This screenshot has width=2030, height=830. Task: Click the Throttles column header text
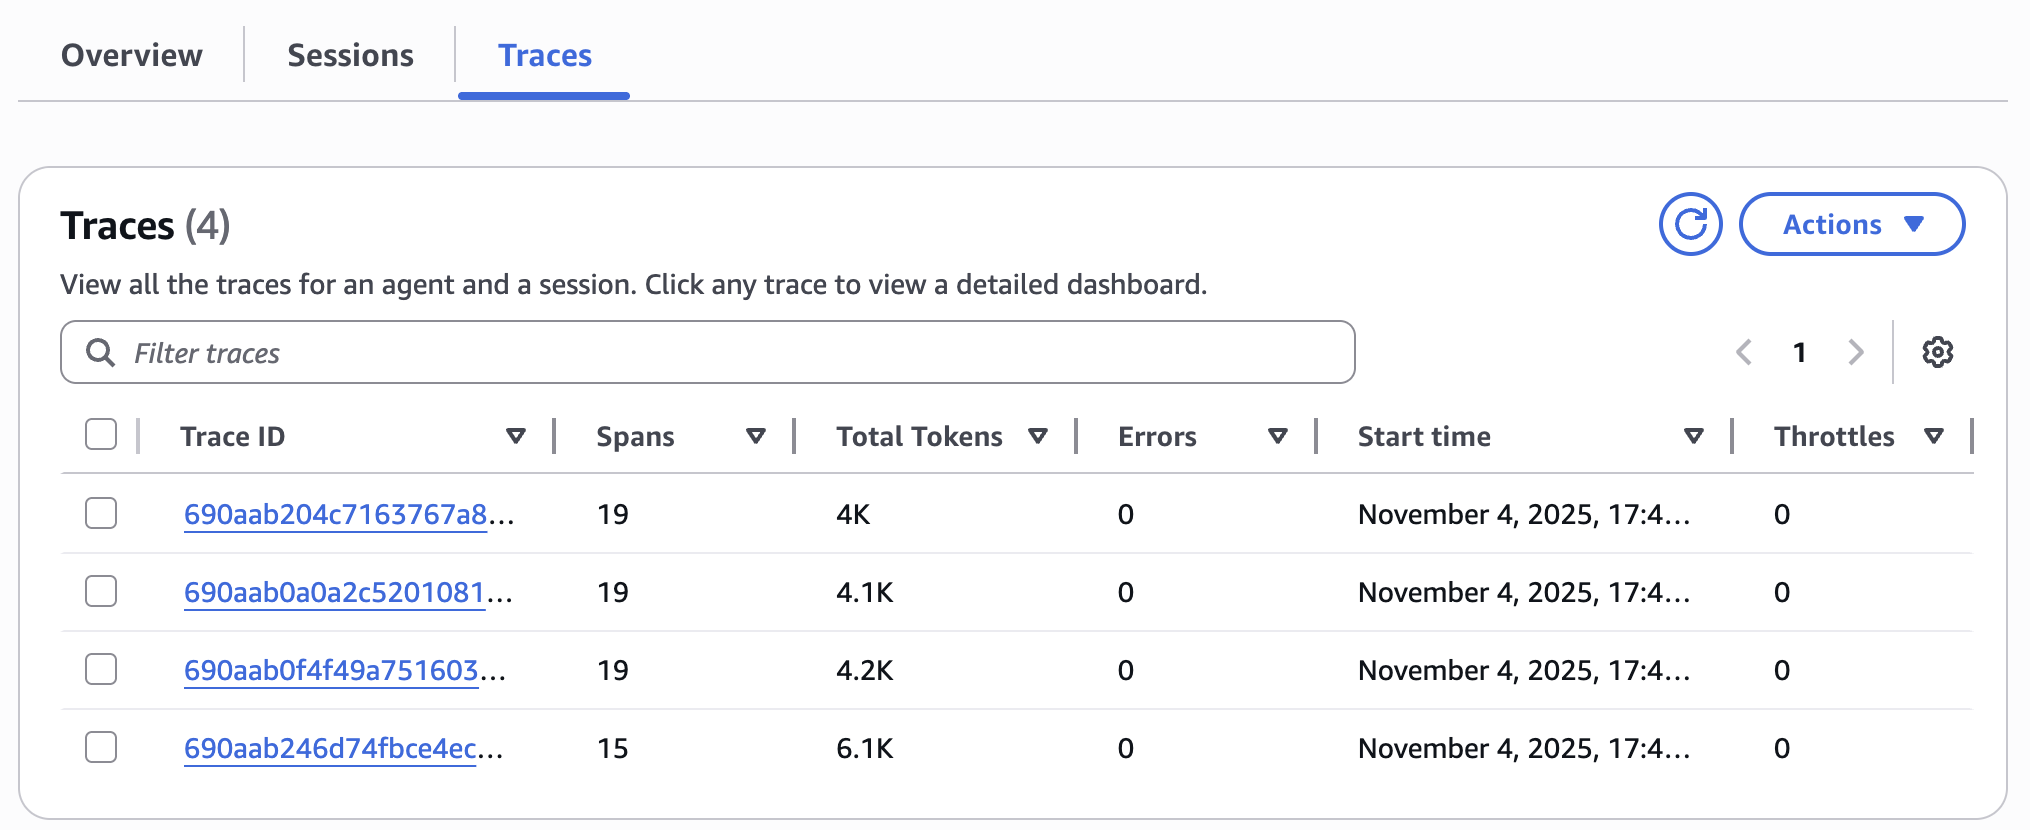(x=1834, y=436)
